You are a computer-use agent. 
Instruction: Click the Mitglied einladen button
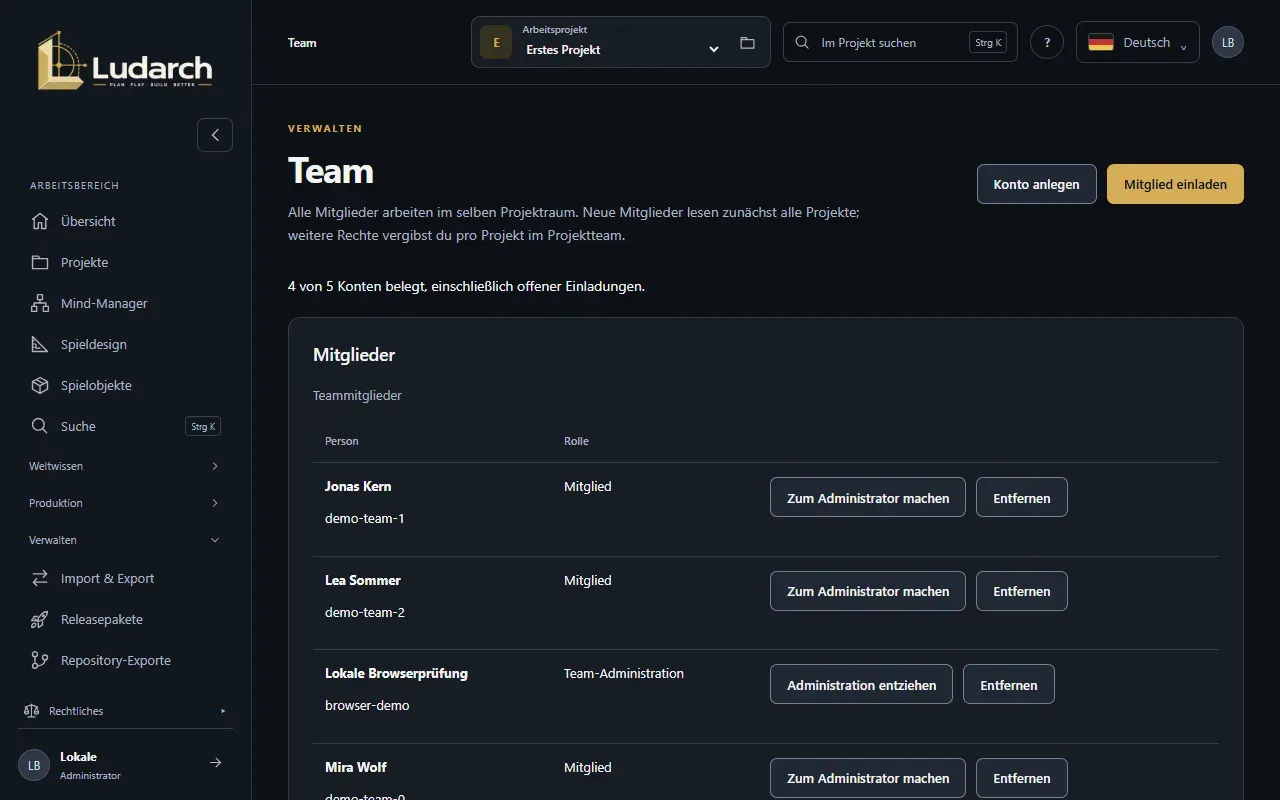pyautogui.click(x=1175, y=184)
